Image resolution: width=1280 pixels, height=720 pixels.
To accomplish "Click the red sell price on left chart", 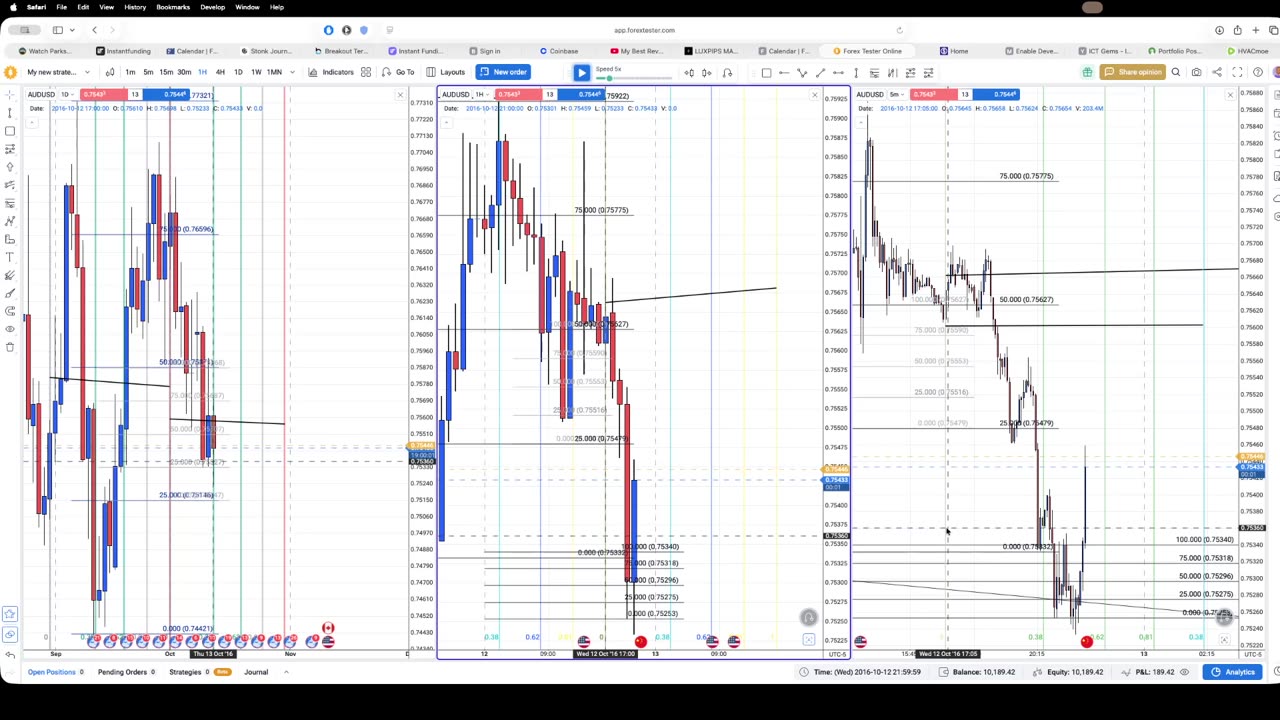I will (x=103, y=95).
